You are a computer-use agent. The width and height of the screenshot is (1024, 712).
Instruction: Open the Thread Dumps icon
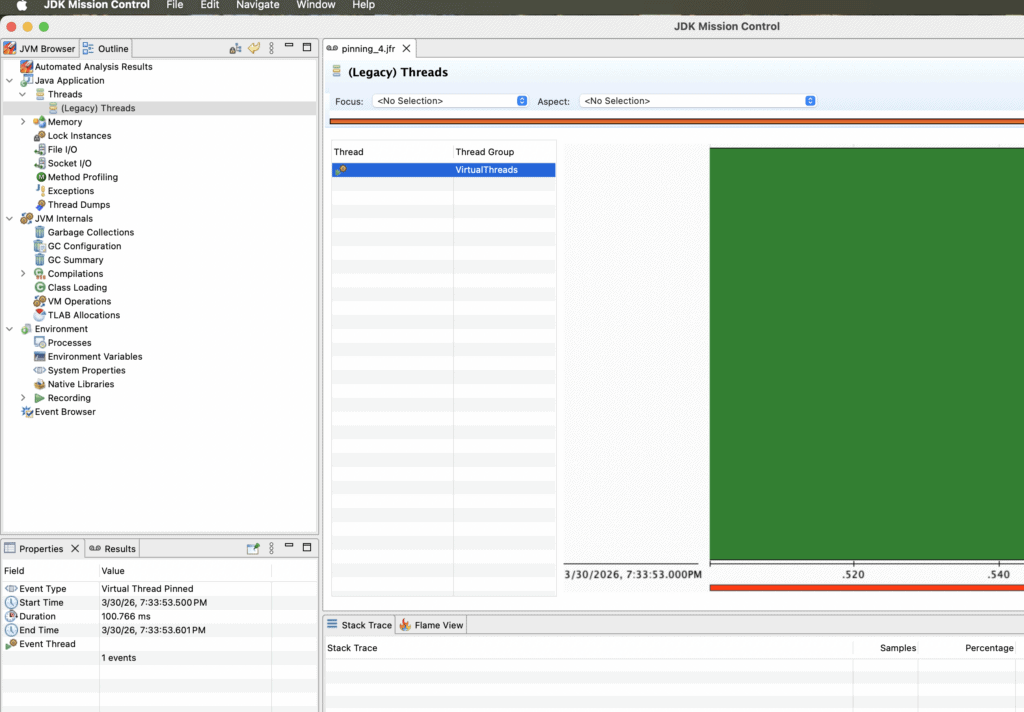[40, 204]
